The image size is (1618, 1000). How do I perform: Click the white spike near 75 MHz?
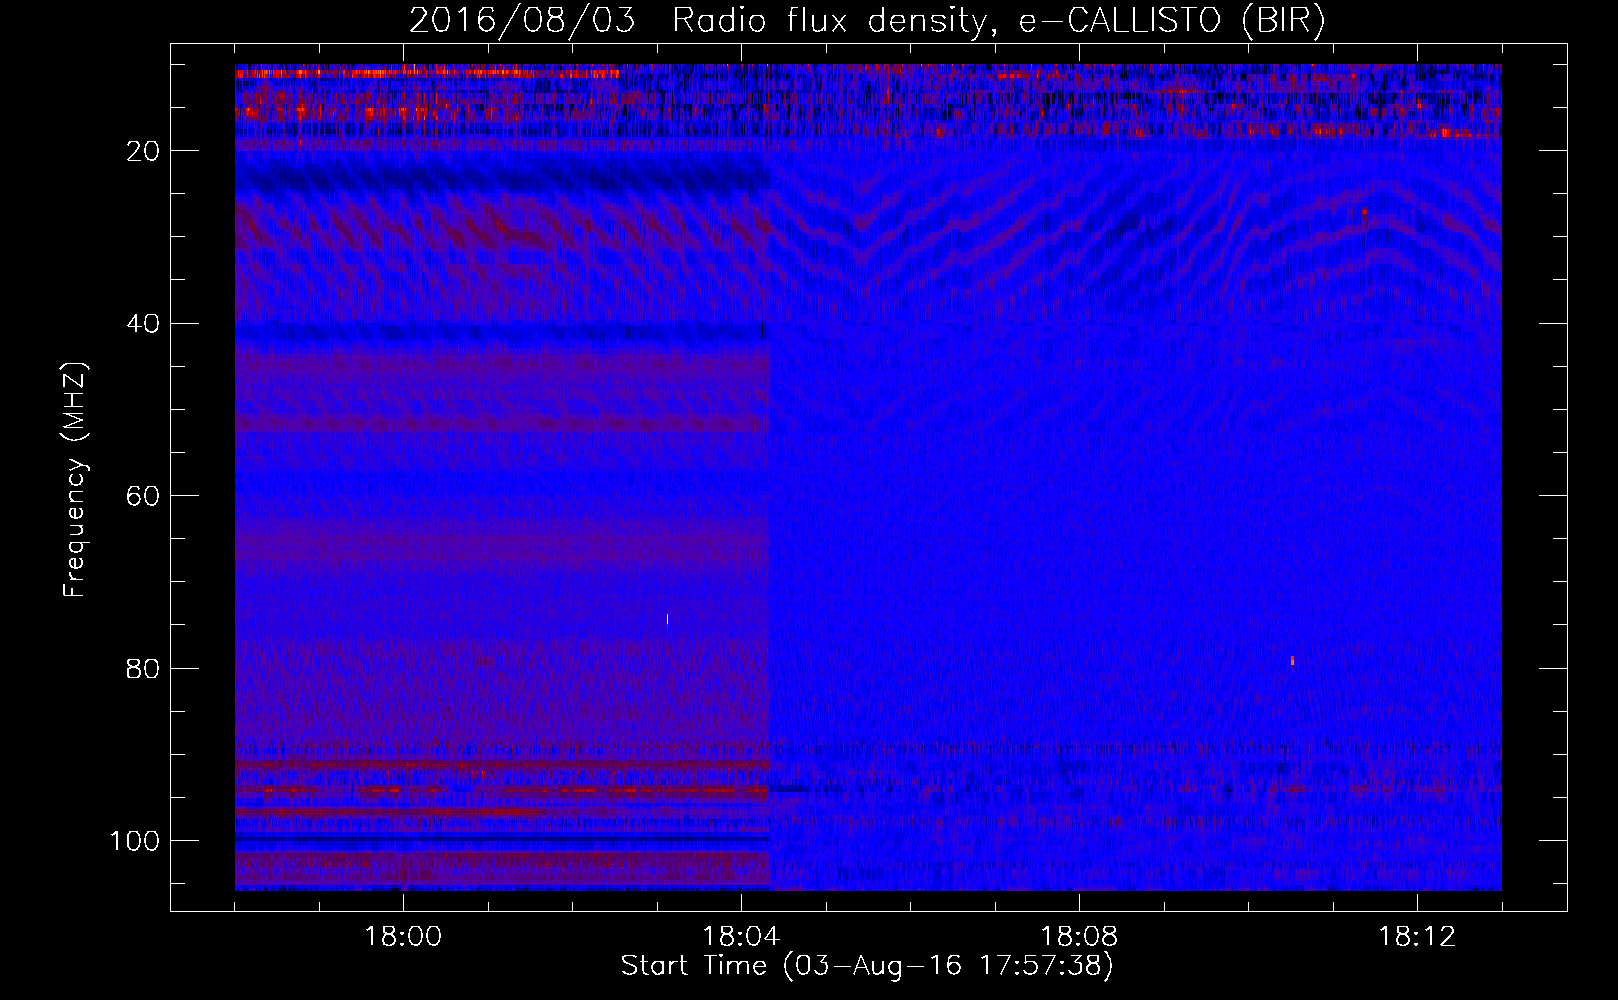[x=667, y=619]
